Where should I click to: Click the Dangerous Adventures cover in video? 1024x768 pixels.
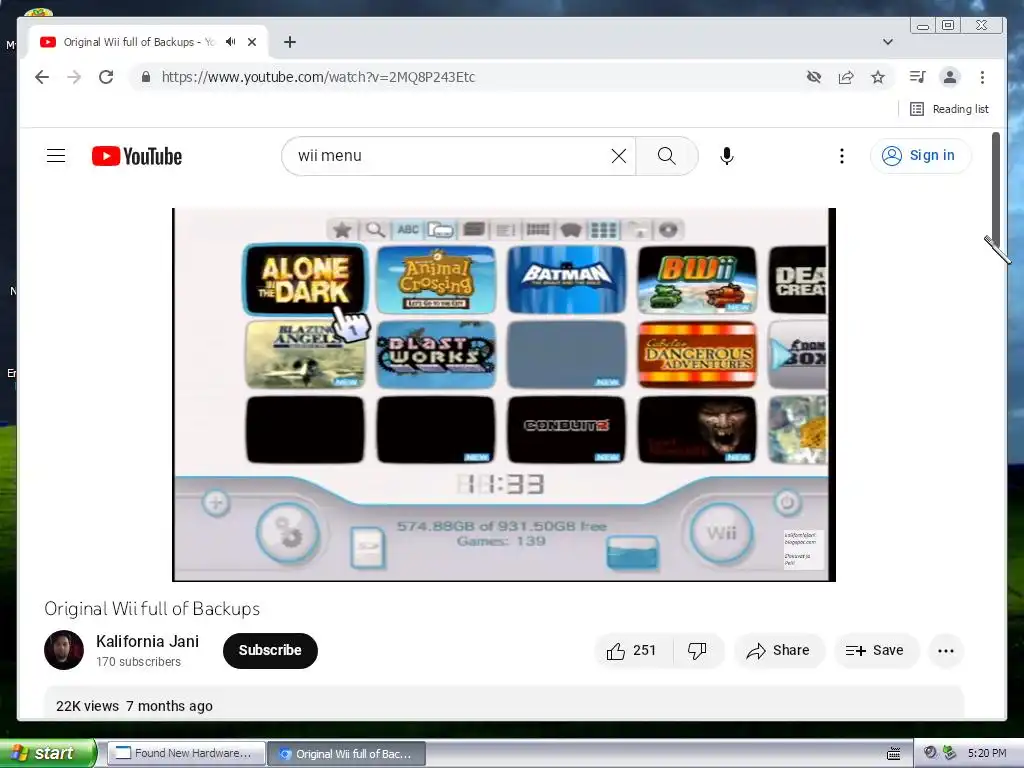(697, 355)
